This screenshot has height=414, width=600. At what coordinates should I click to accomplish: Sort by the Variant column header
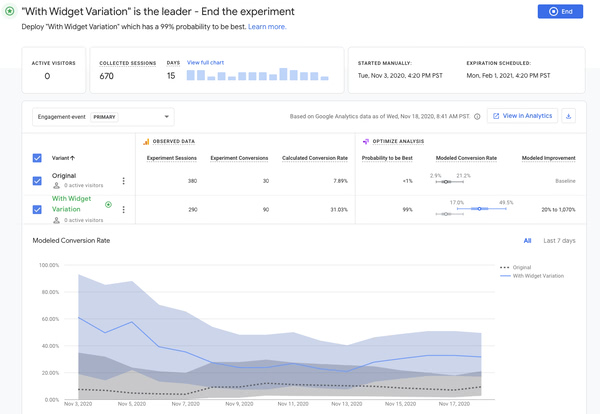pyautogui.click(x=64, y=158)
